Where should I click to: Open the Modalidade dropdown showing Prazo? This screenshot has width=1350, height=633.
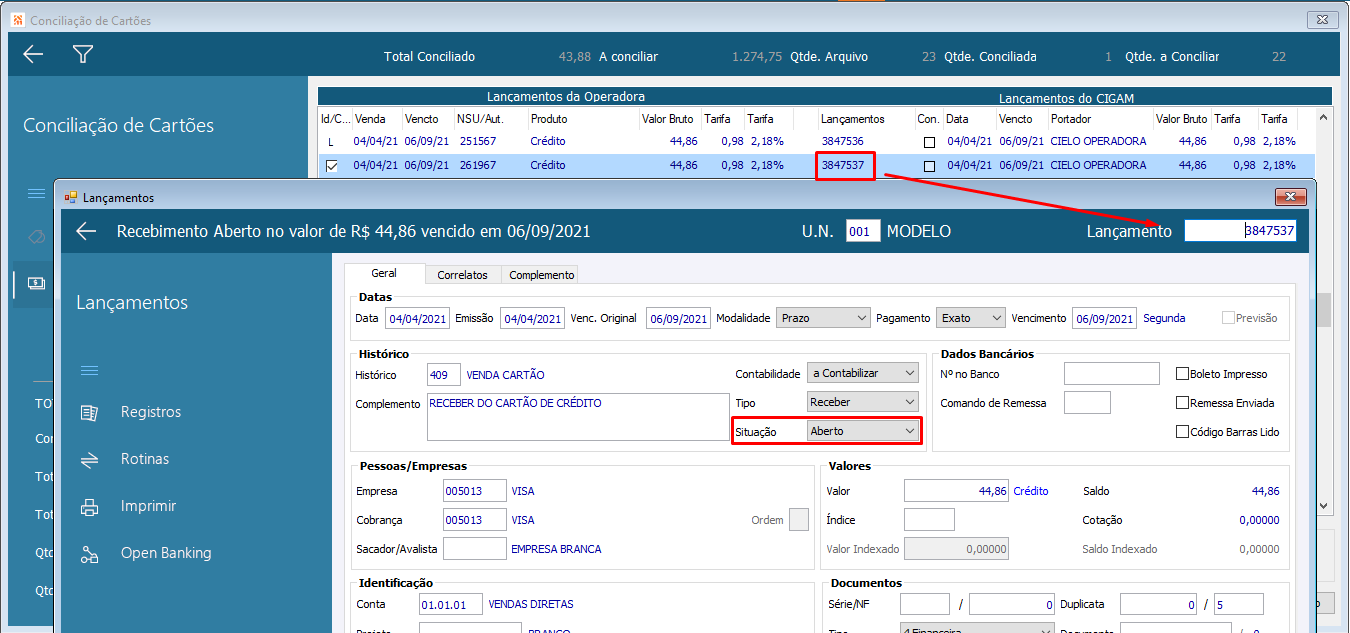(x=824, y=318)
